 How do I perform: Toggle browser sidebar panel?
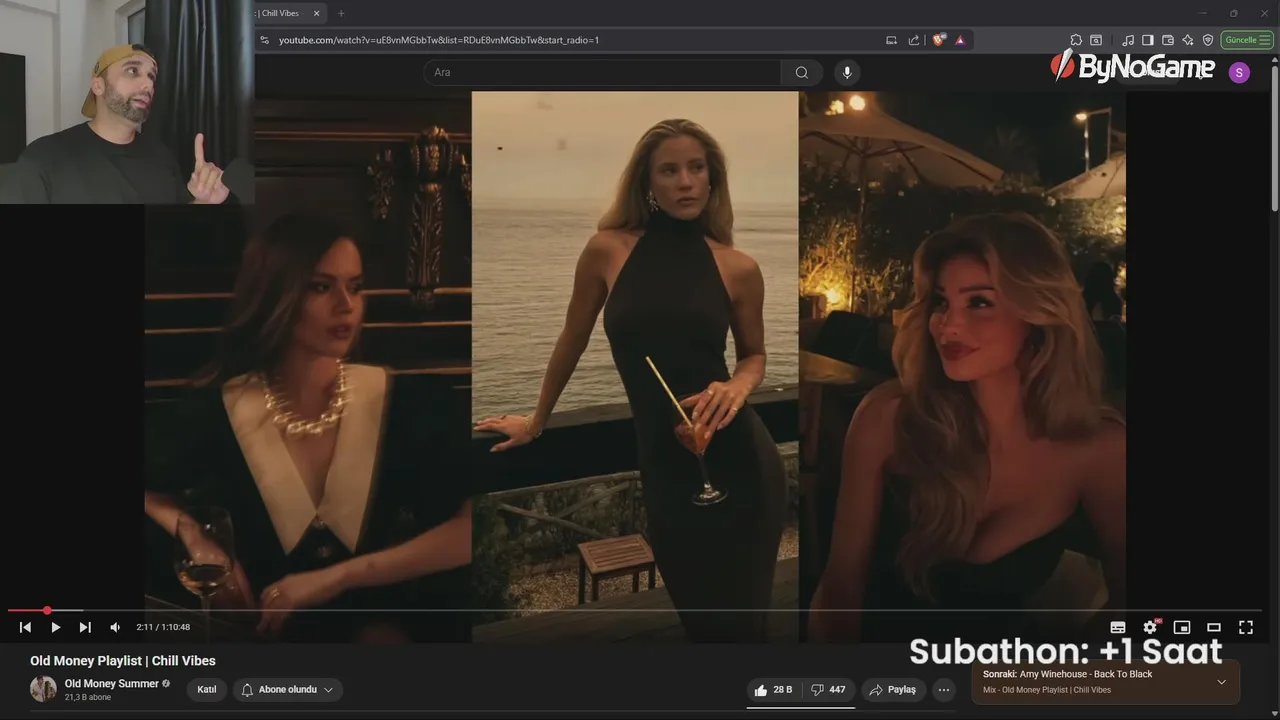coord(1148,40)
